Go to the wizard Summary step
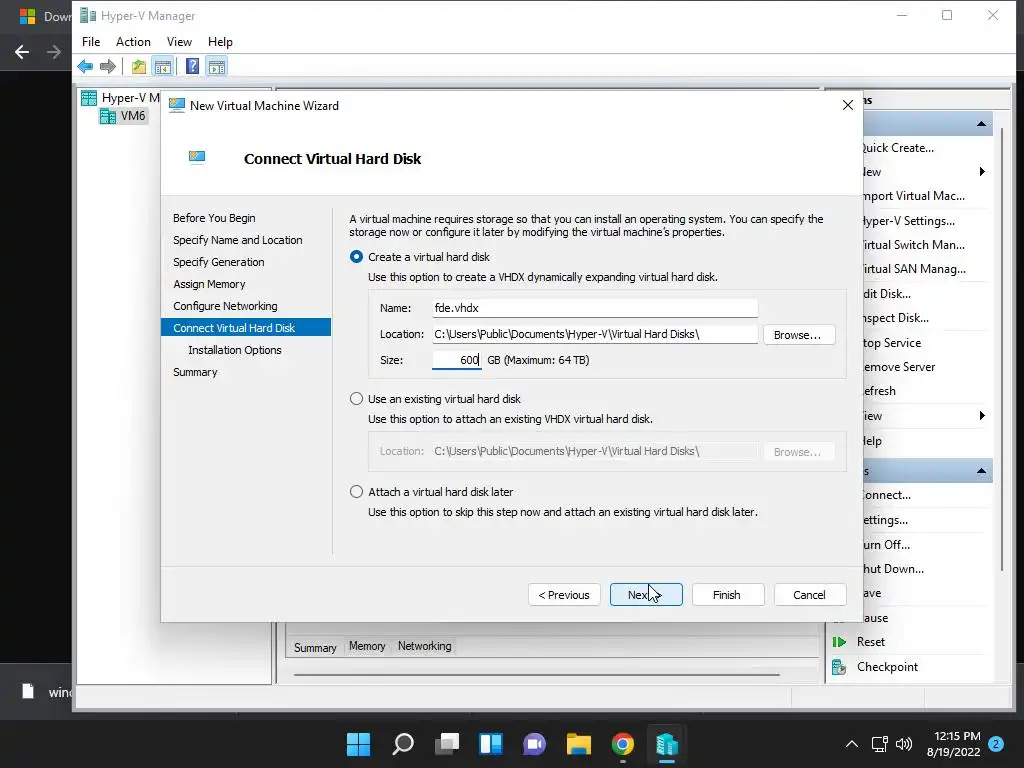The width and height of the screenshot is (1024, 768). pyautogui.click(x=195, y=372)
